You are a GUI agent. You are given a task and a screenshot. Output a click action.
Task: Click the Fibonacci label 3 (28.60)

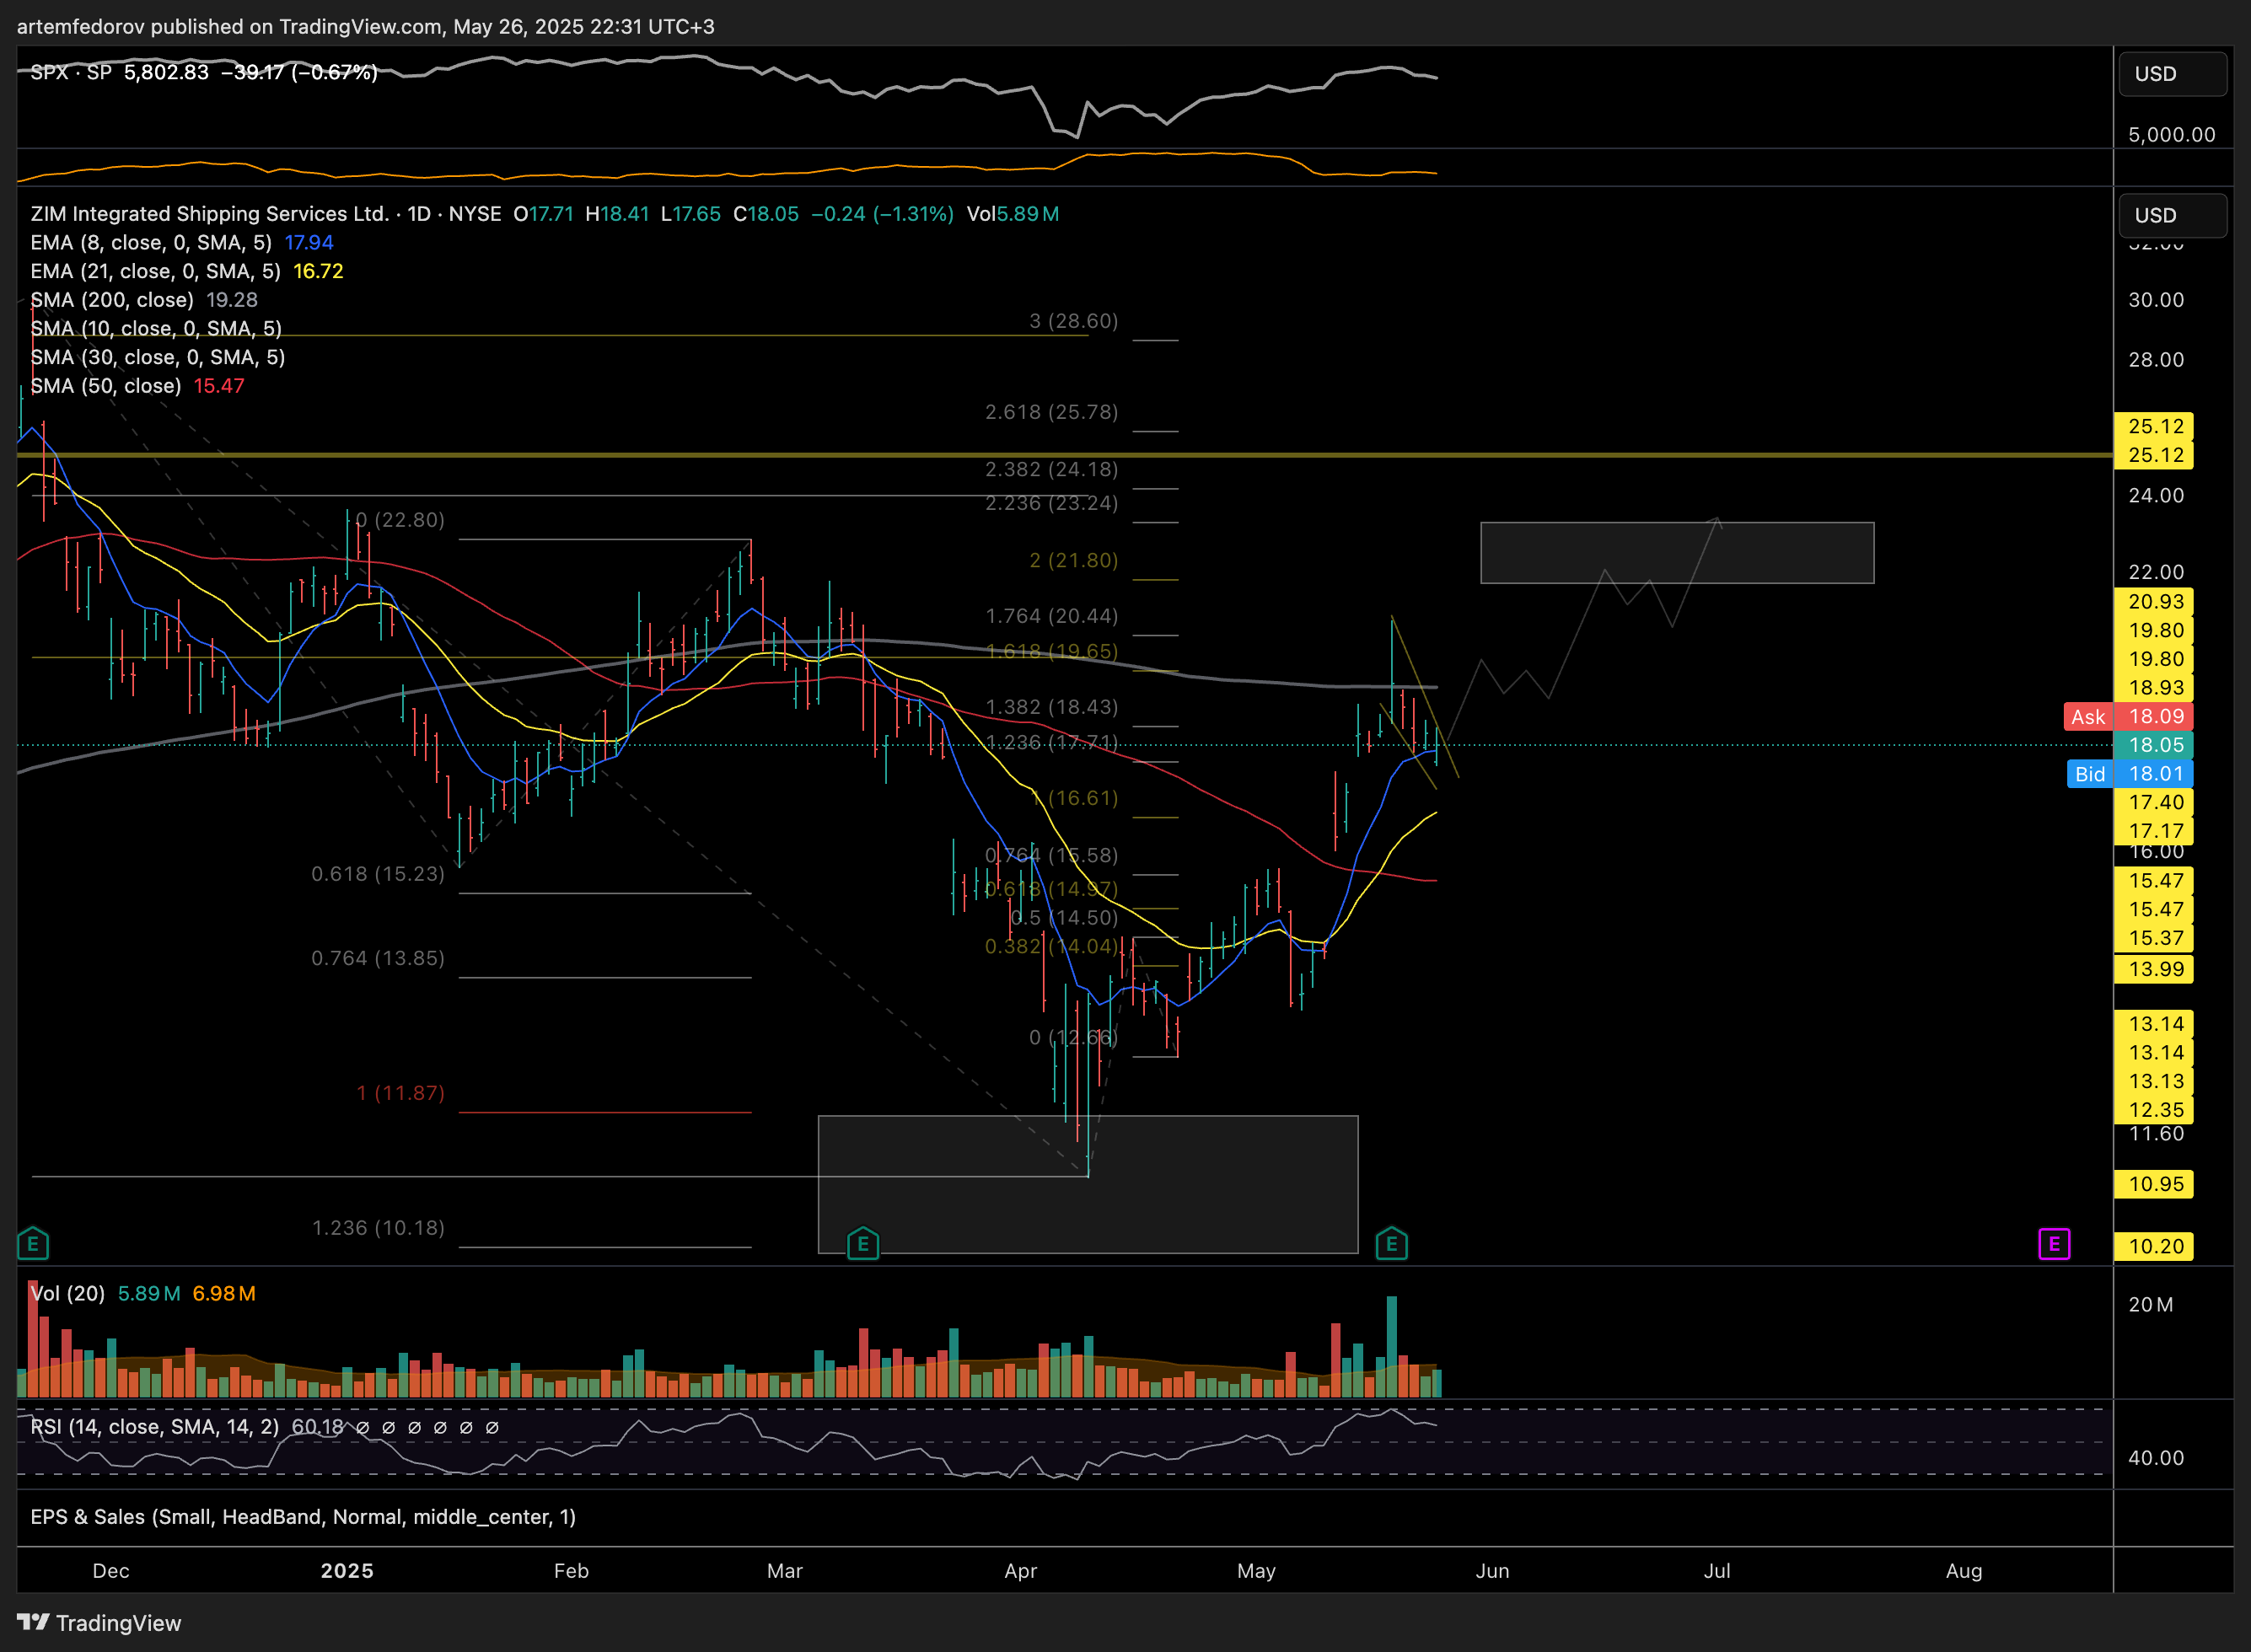pos(1074,321)
